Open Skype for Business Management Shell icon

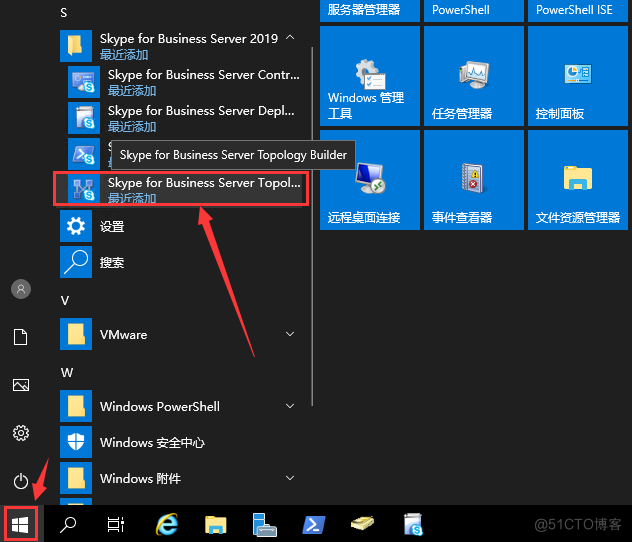[x=84, y=154]
